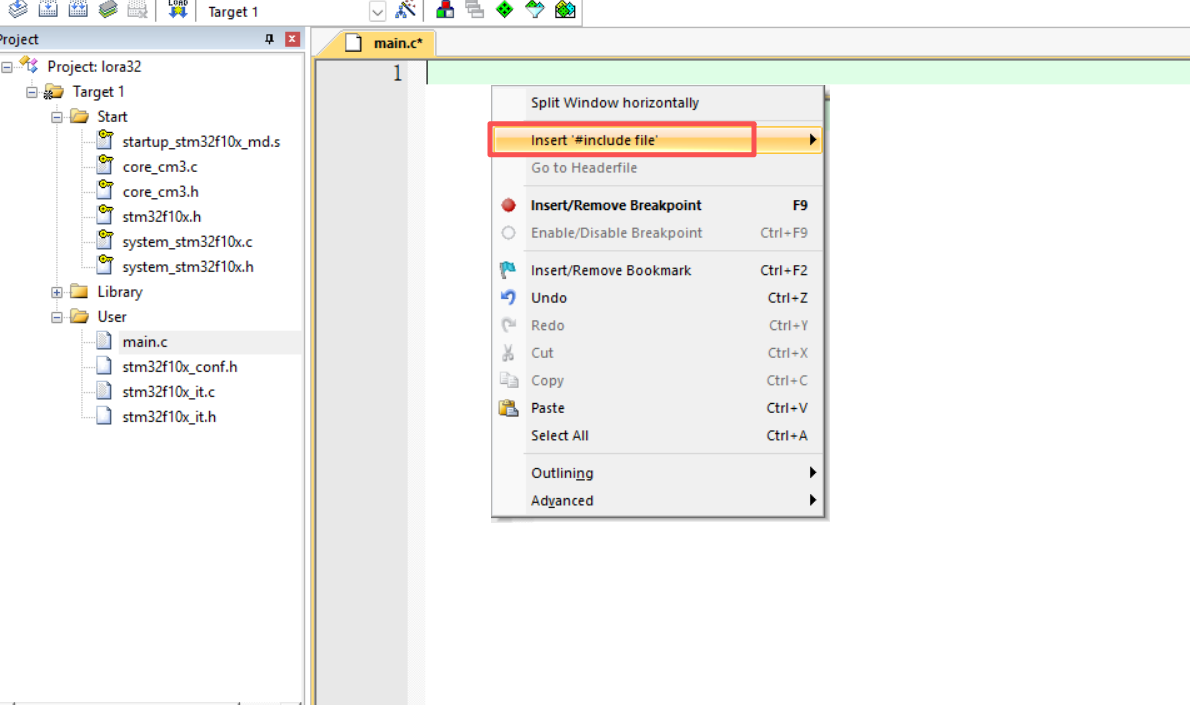1190x705 pixels.
Task: Open Manage Run-Time Environment green diamond icon
Action: (x=505, y=10)
